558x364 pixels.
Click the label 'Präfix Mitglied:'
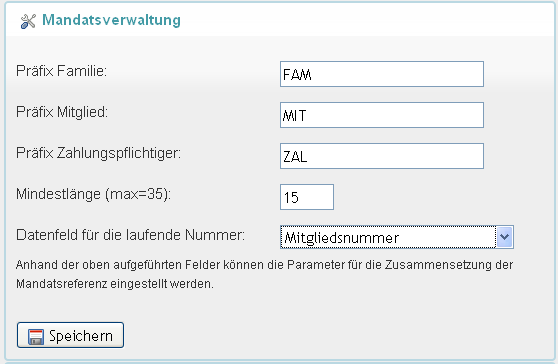(62, 112)
